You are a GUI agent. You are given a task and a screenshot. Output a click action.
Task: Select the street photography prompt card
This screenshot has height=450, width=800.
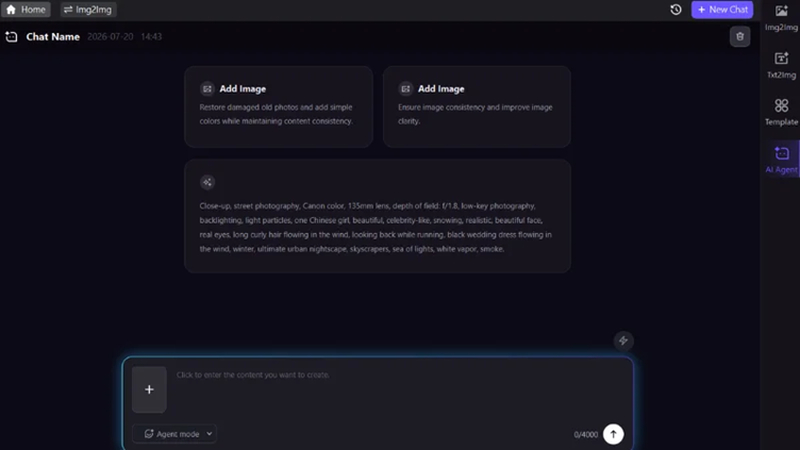(x=378, y=216)
